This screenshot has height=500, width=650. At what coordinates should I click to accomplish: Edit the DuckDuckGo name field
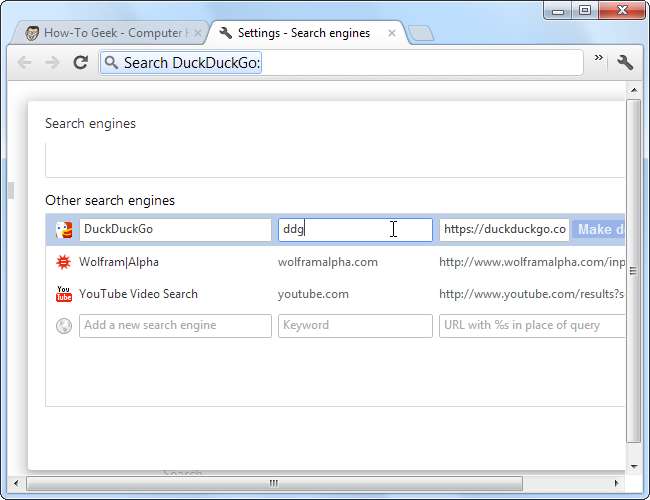click(x=175, y=230)
